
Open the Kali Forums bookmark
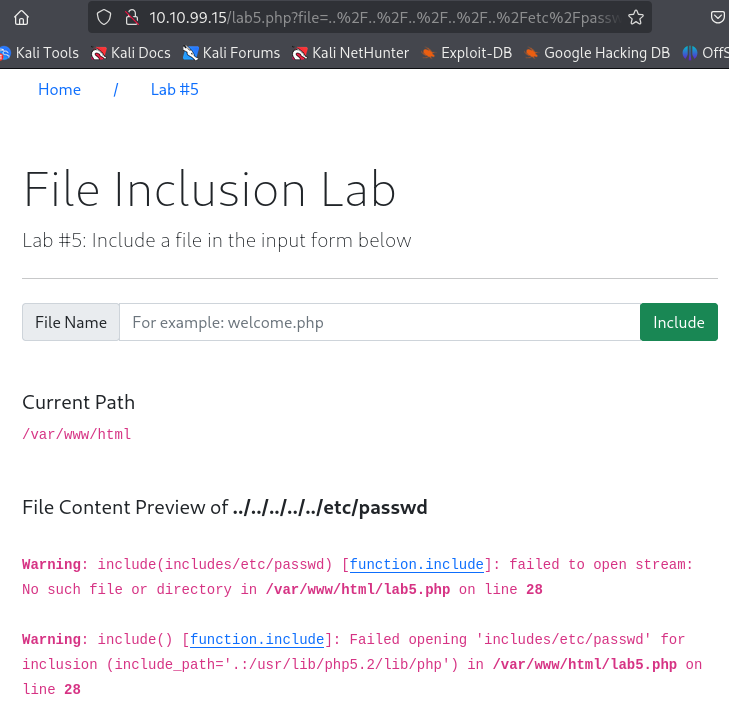tap(232, 53)
